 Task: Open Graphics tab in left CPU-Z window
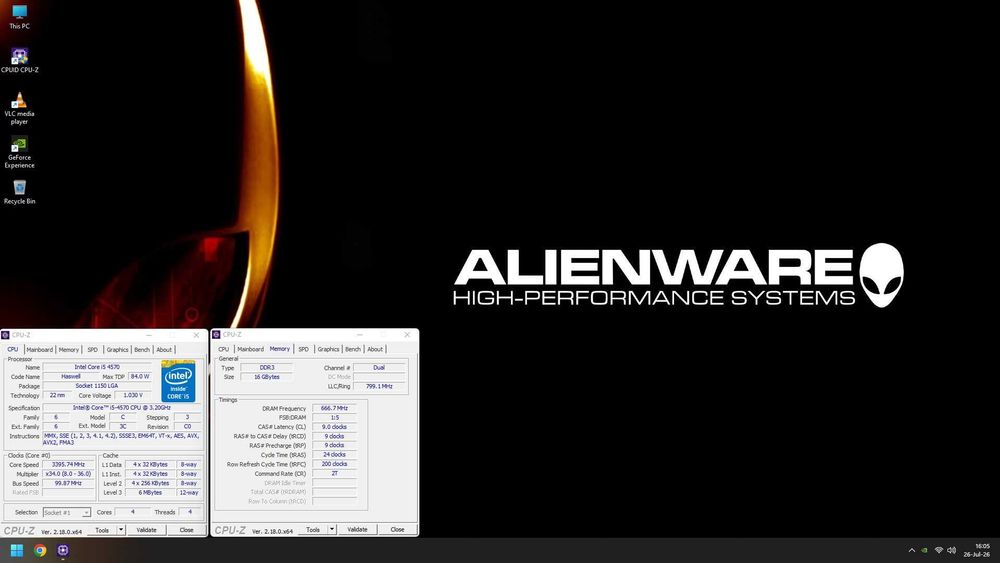tap(117, 349)
